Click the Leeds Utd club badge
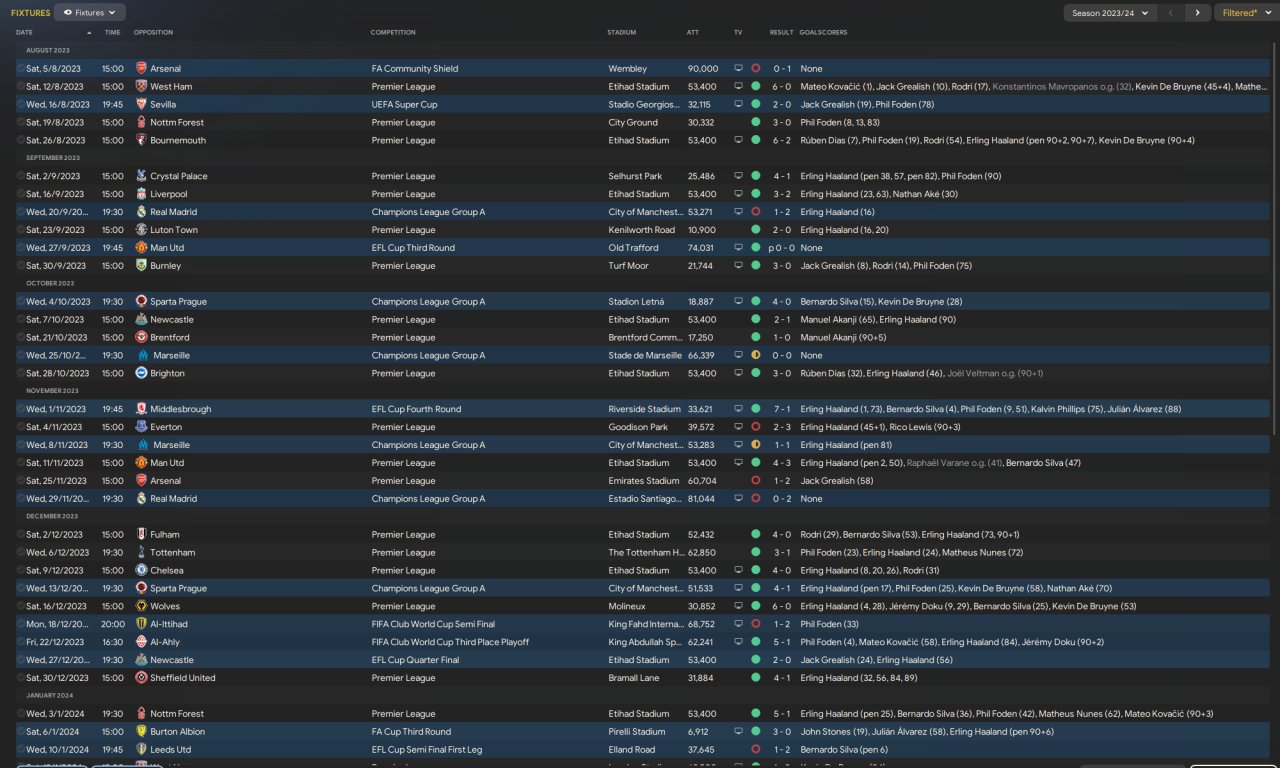Image resolution: width=1280 pixels, height=768 pixels. click(141, 750)
